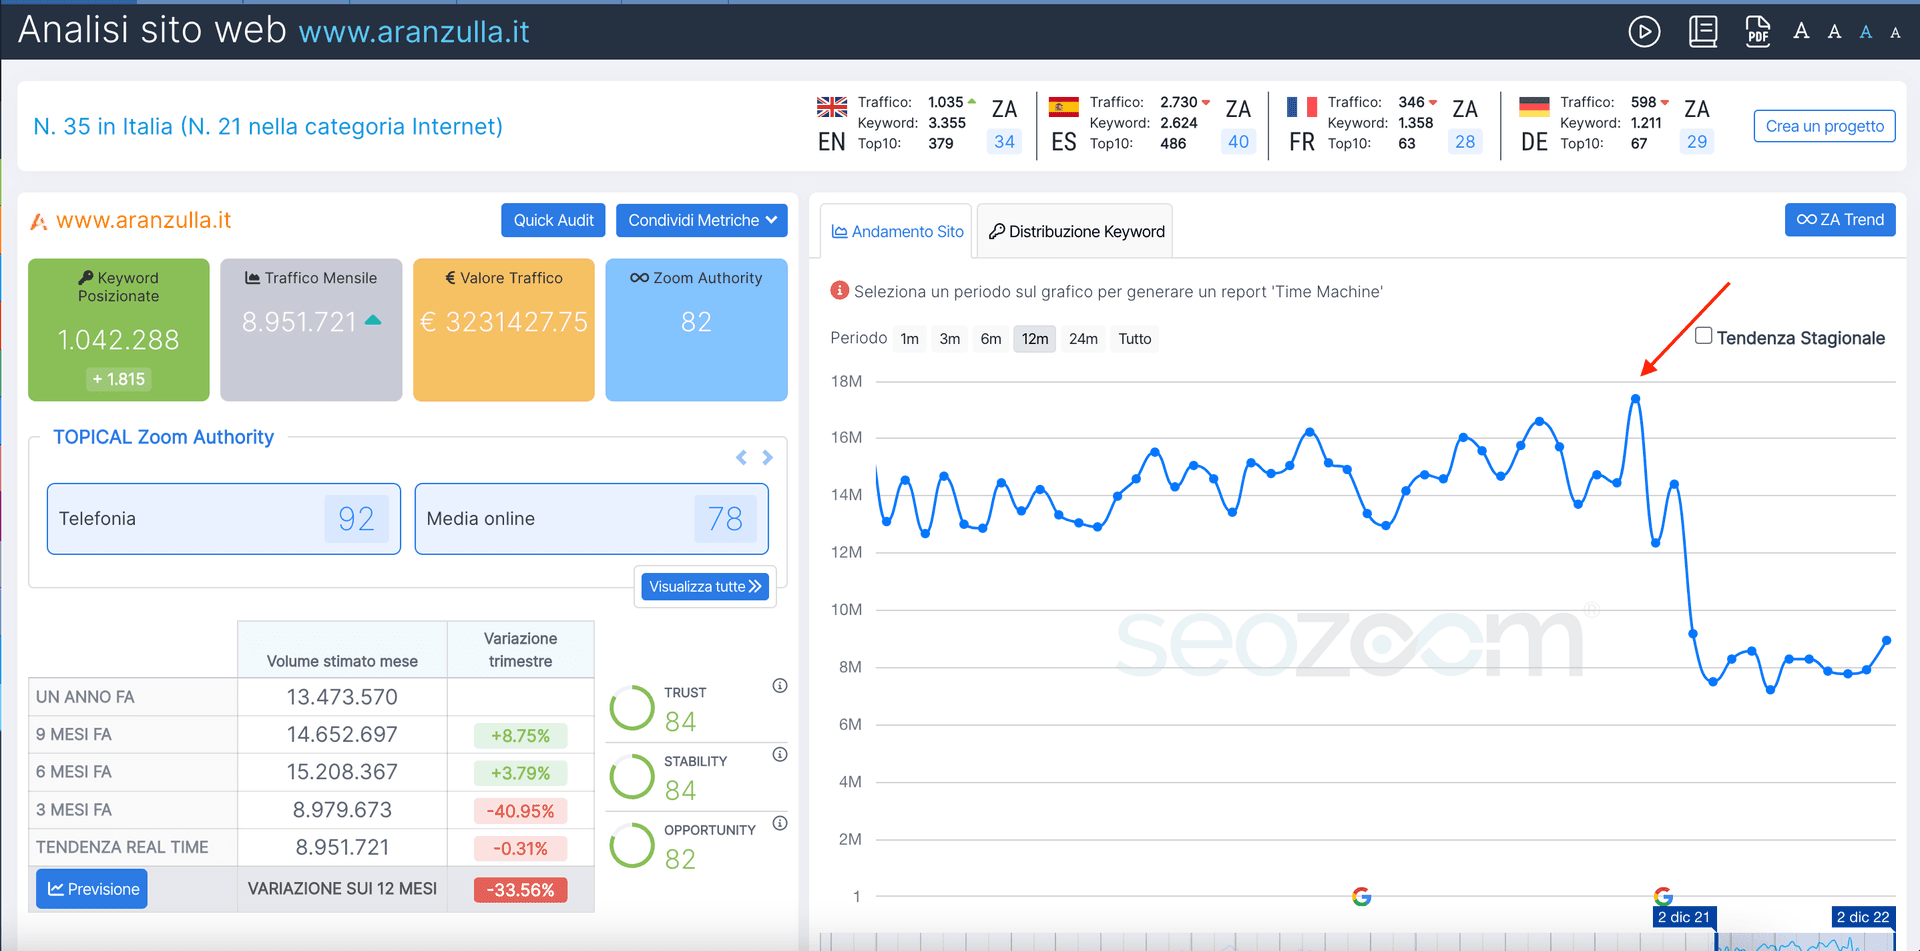
Task: Click Zoom Authority blue card
Action: click(696, 330)
